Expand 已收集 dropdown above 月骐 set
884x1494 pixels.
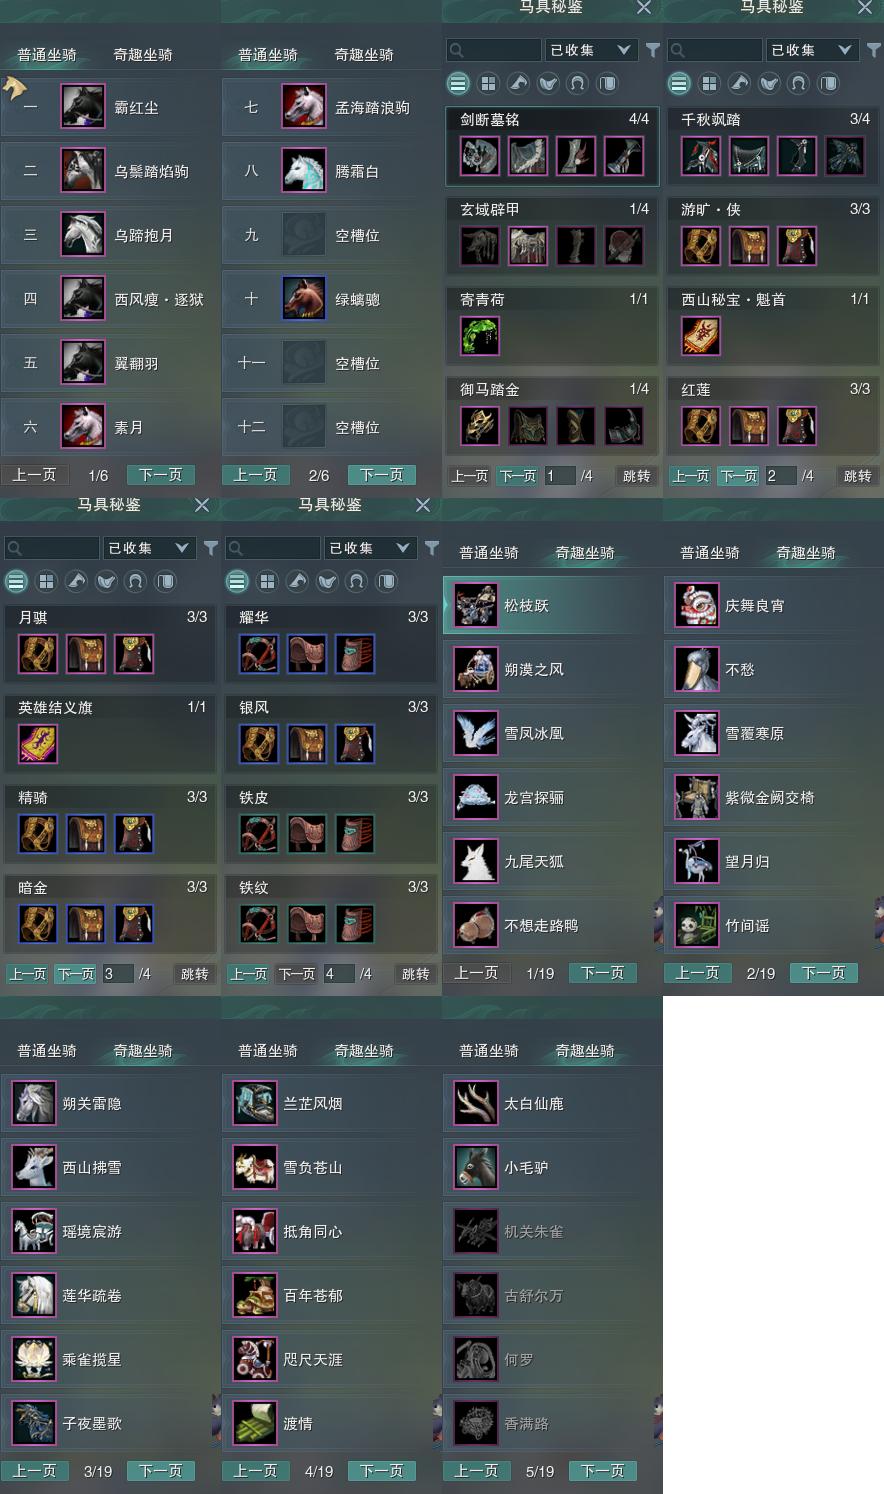click(x=149, y=548)
